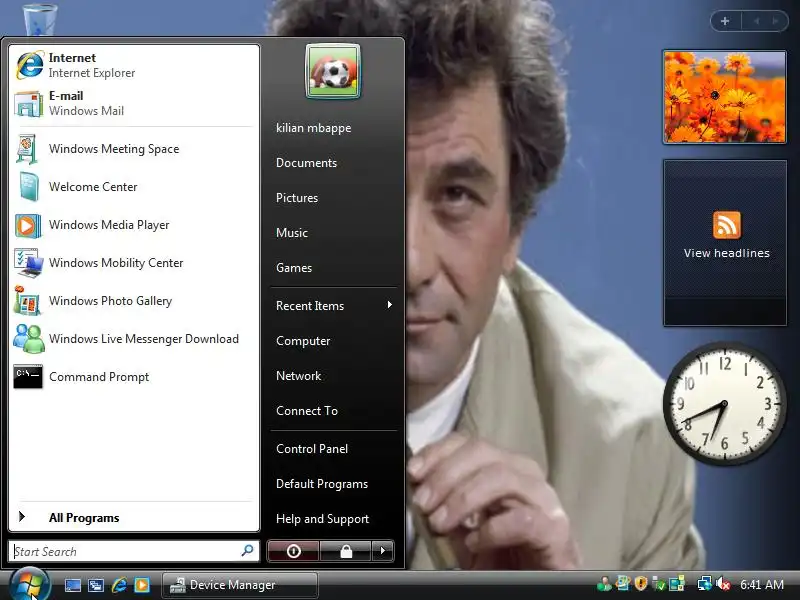This screenshot has height=600, width=800.
Task: Click the network connection tray icon
Action: (705, 584)
